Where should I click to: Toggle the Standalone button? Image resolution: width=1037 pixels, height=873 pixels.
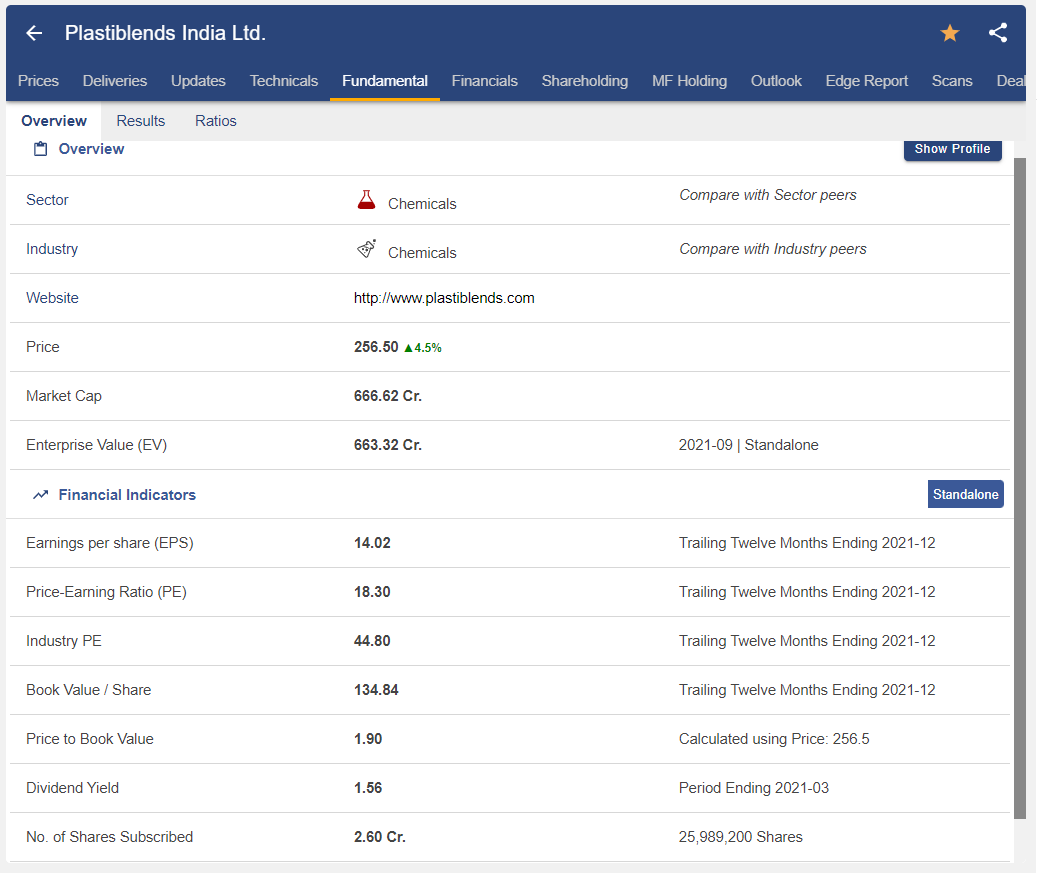click(966, 494)
